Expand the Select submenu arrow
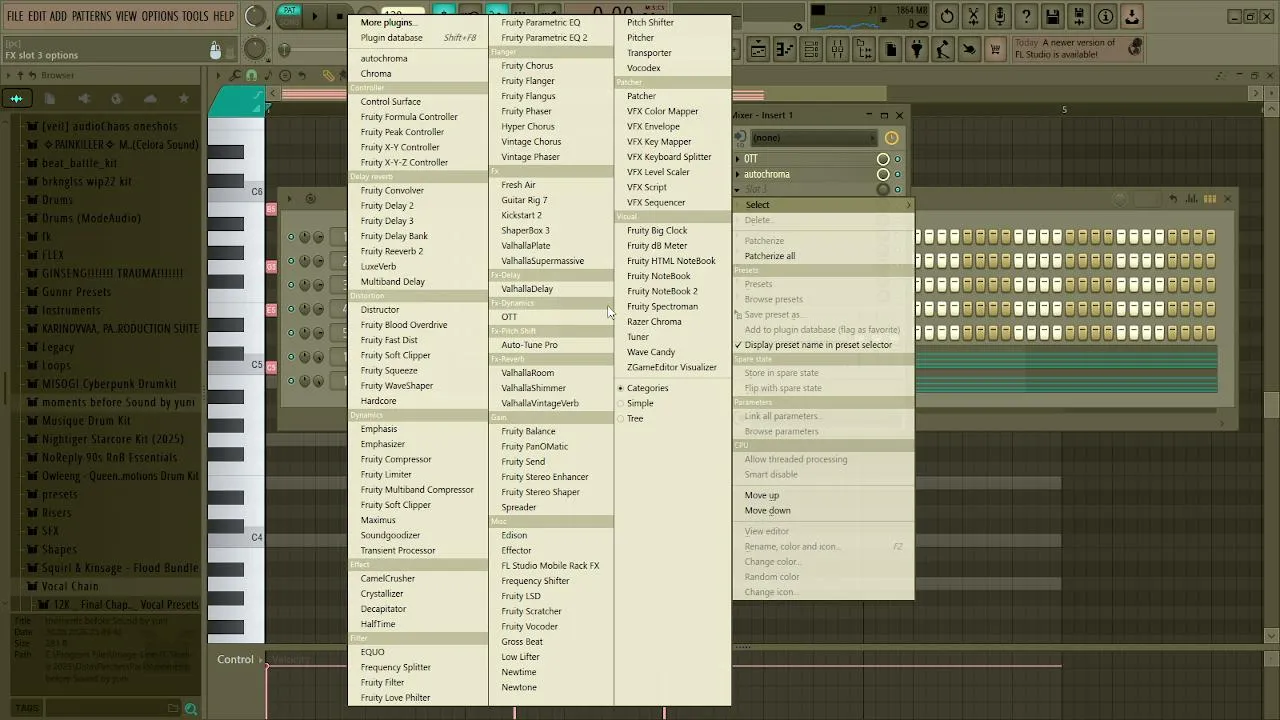 908,205
